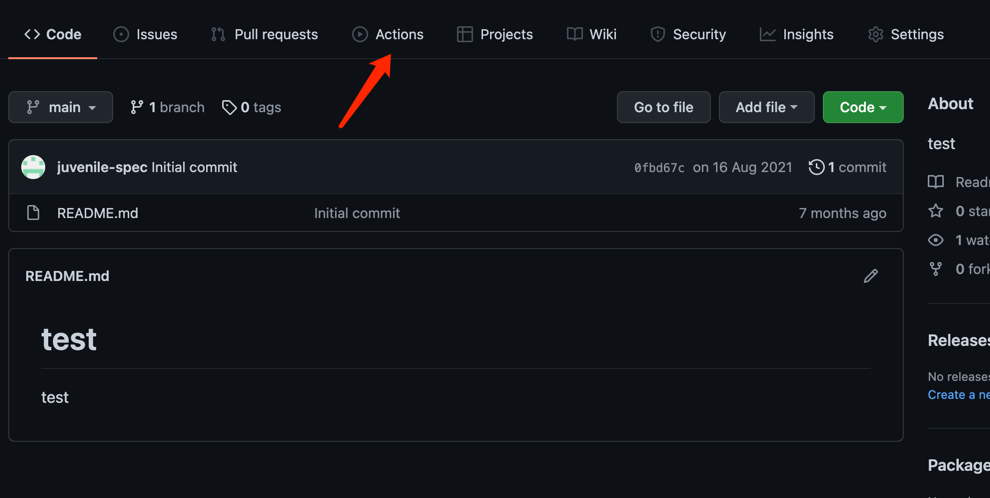Viewport: 990px width, 498px height.
Task: Go to the Settings tab
Action: [x=906, y=34]
